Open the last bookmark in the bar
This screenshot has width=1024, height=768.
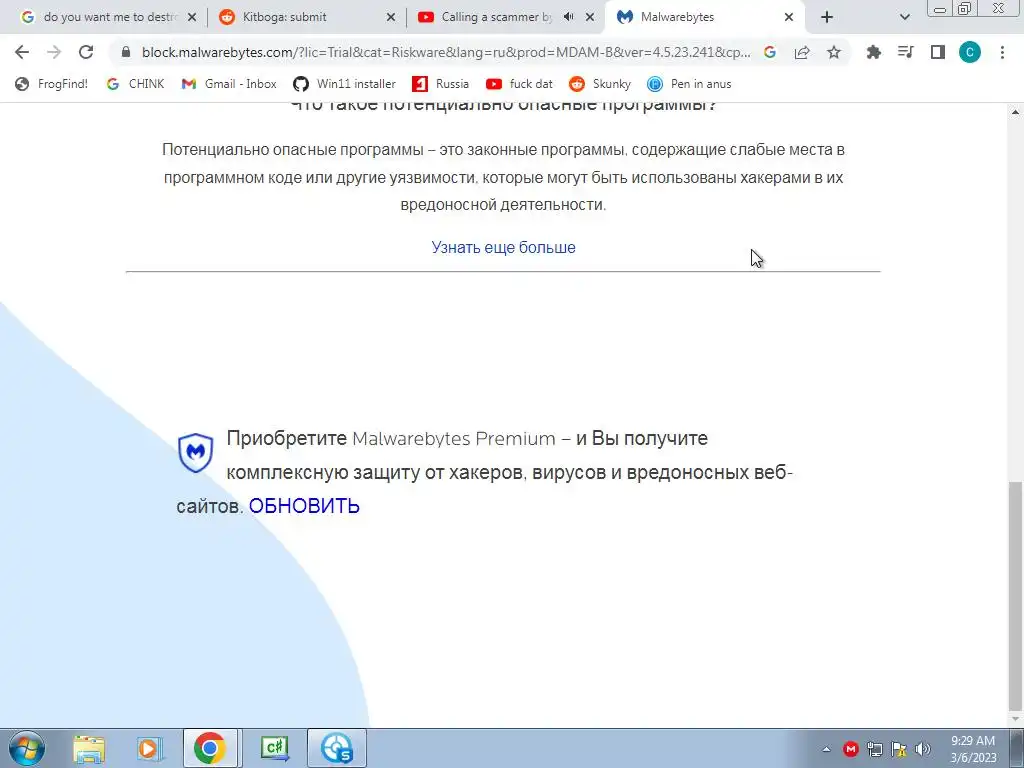(x=689, y=84)
